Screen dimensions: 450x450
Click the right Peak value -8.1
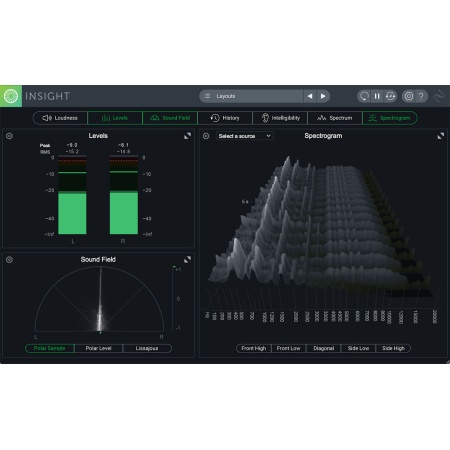click(123, 145)
